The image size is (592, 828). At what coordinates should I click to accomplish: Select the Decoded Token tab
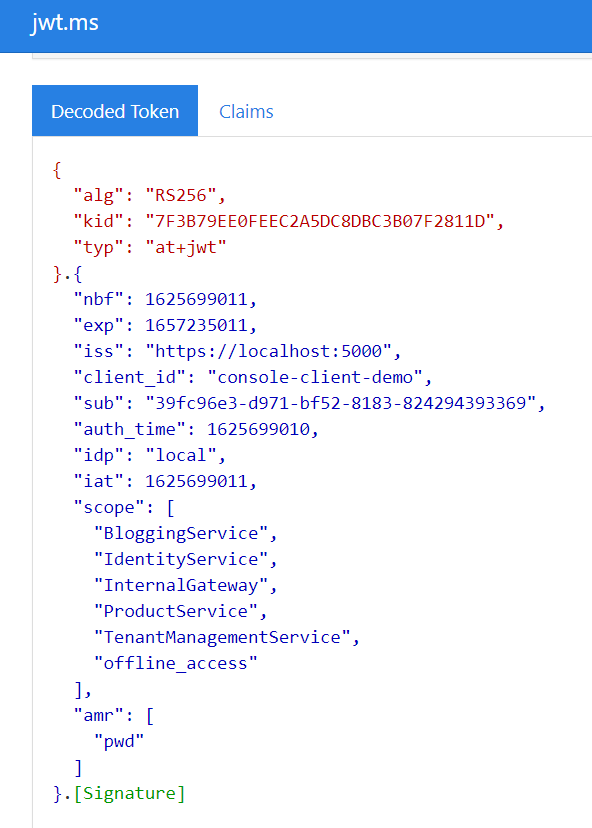114,111
